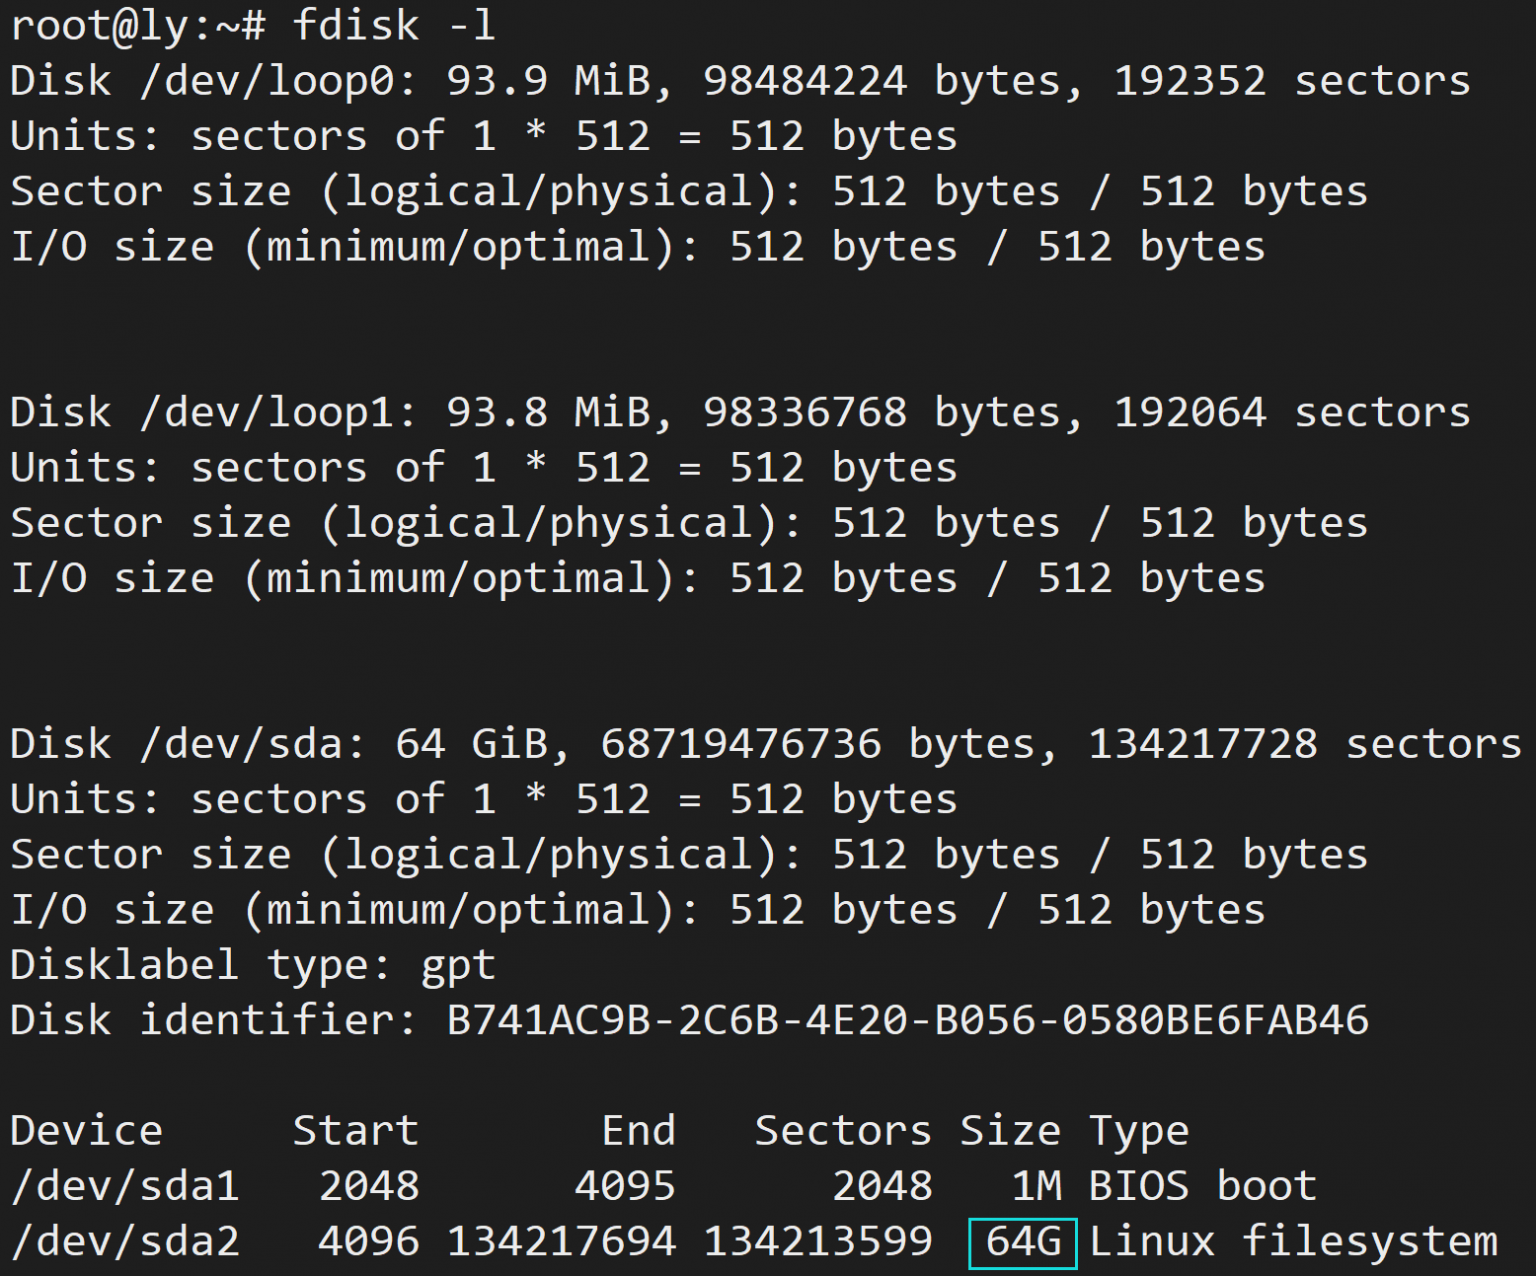Click the End column header
Screen dimensions: 1536x1276
coord(638,1131)
